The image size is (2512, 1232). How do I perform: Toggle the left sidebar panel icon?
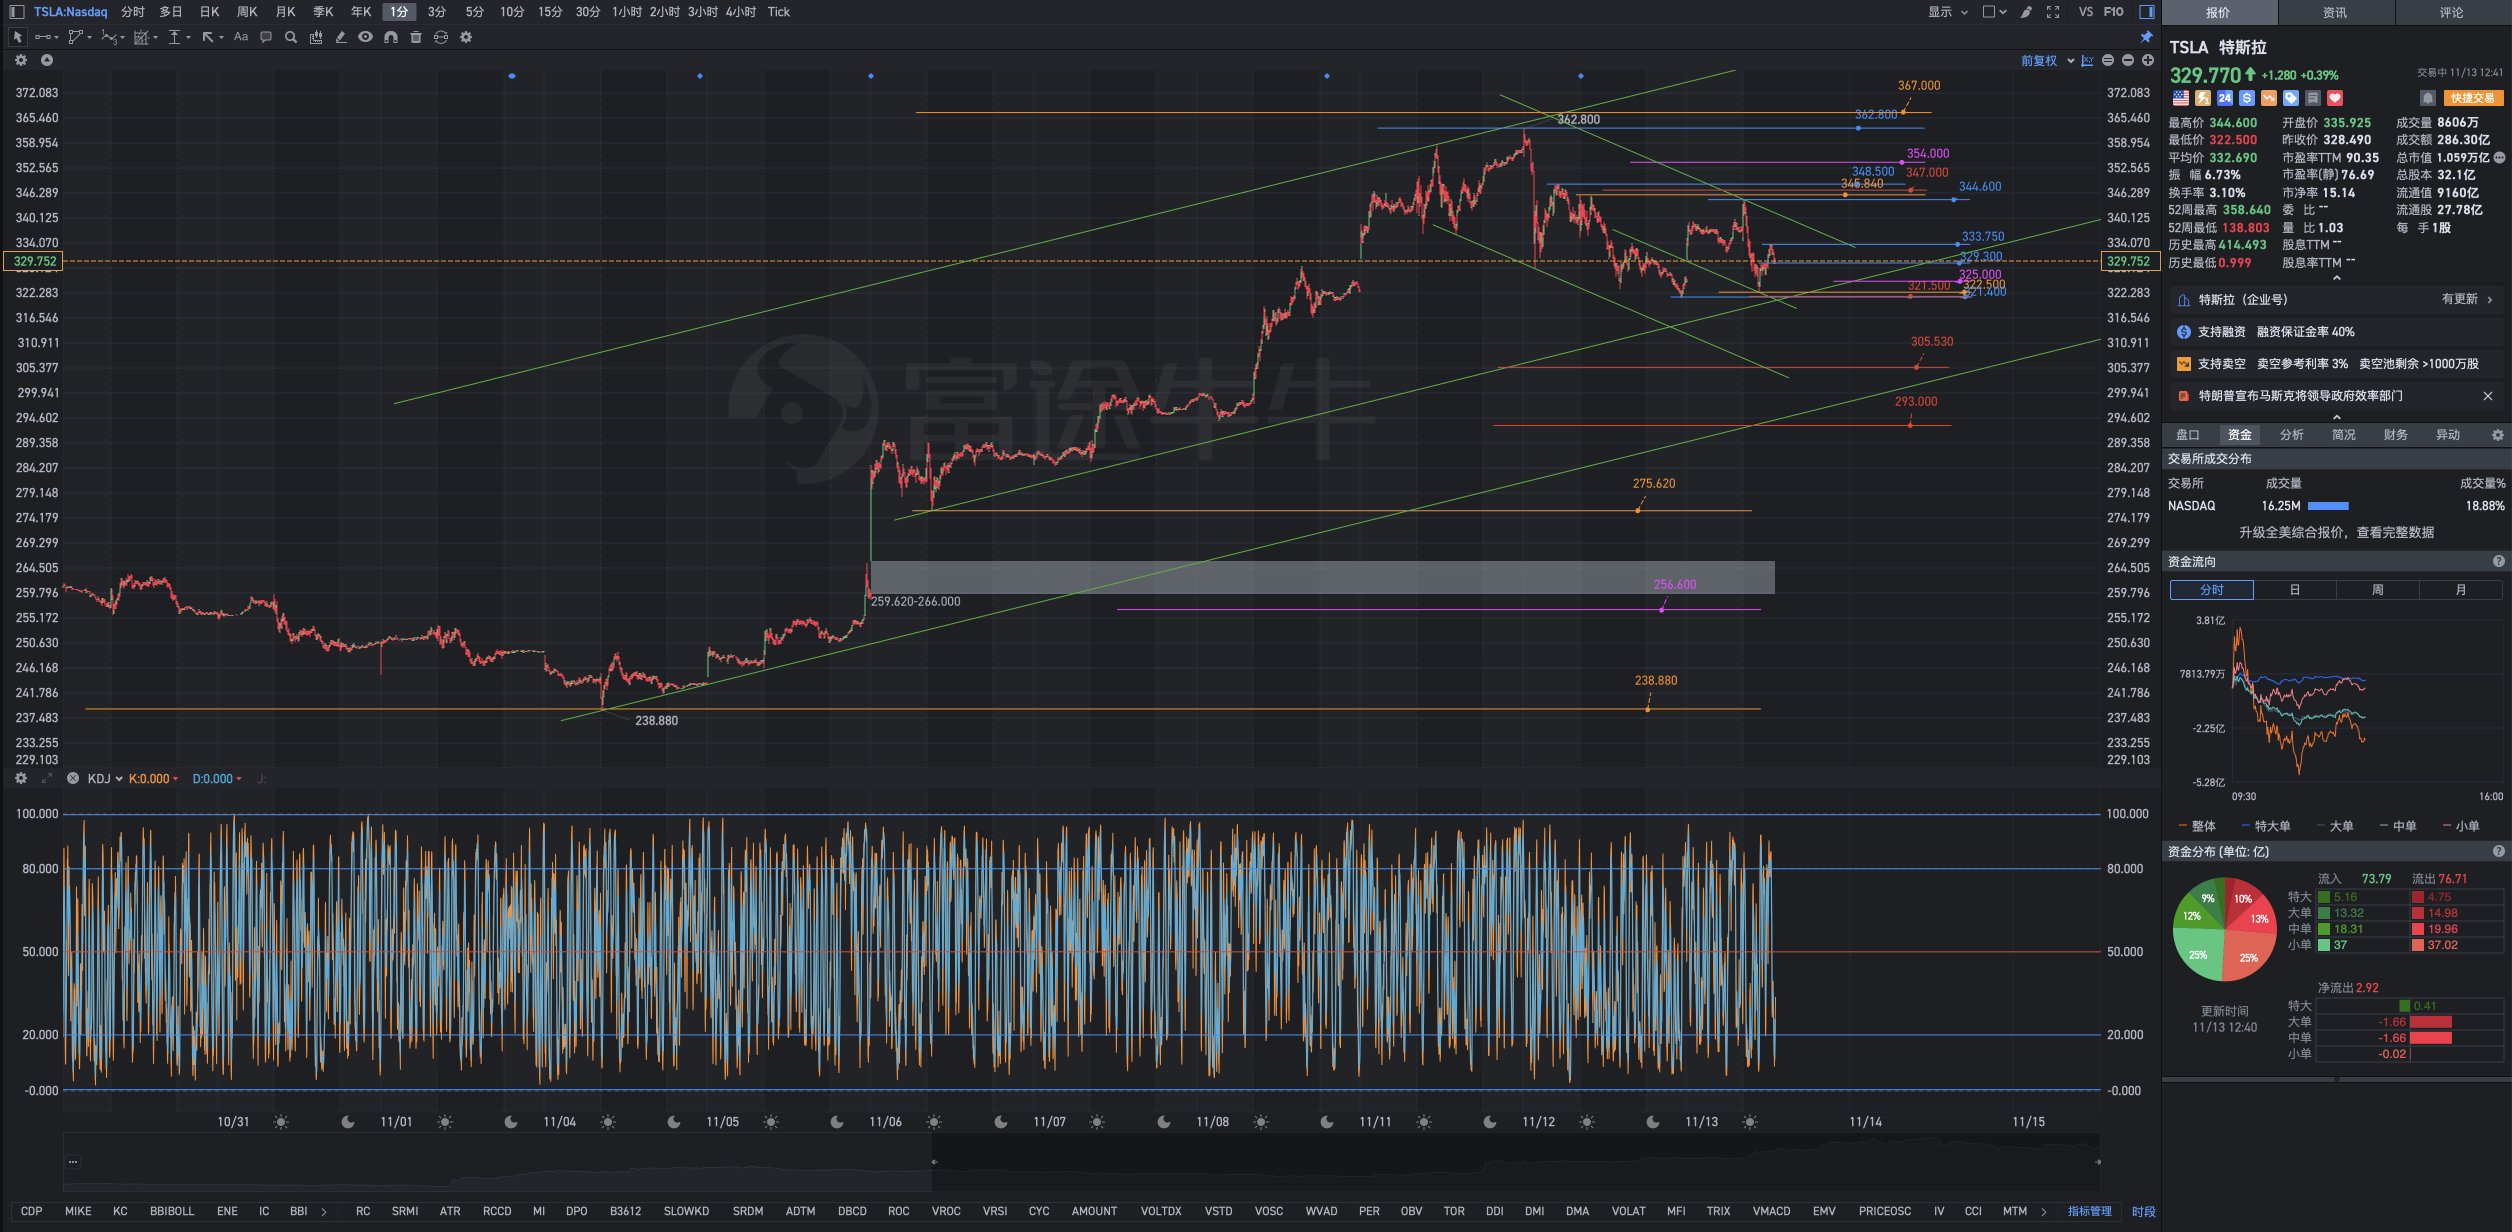[x=17, y=12]
